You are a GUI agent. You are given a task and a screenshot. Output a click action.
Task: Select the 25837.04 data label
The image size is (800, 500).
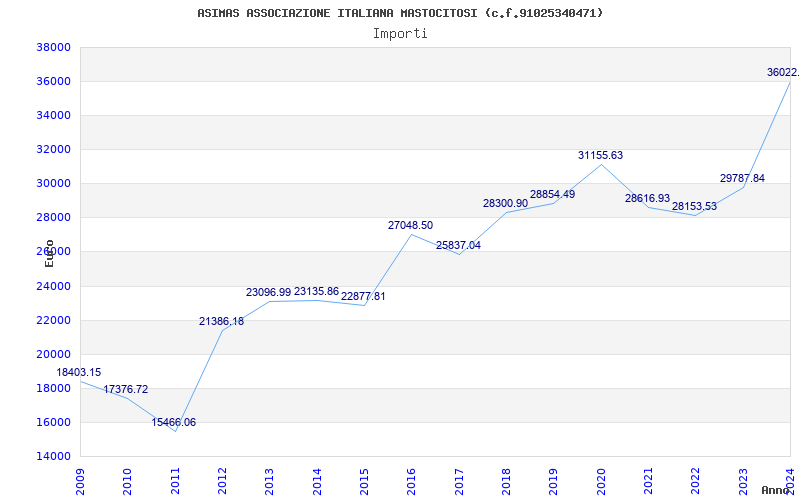click(x=458, y=245)
